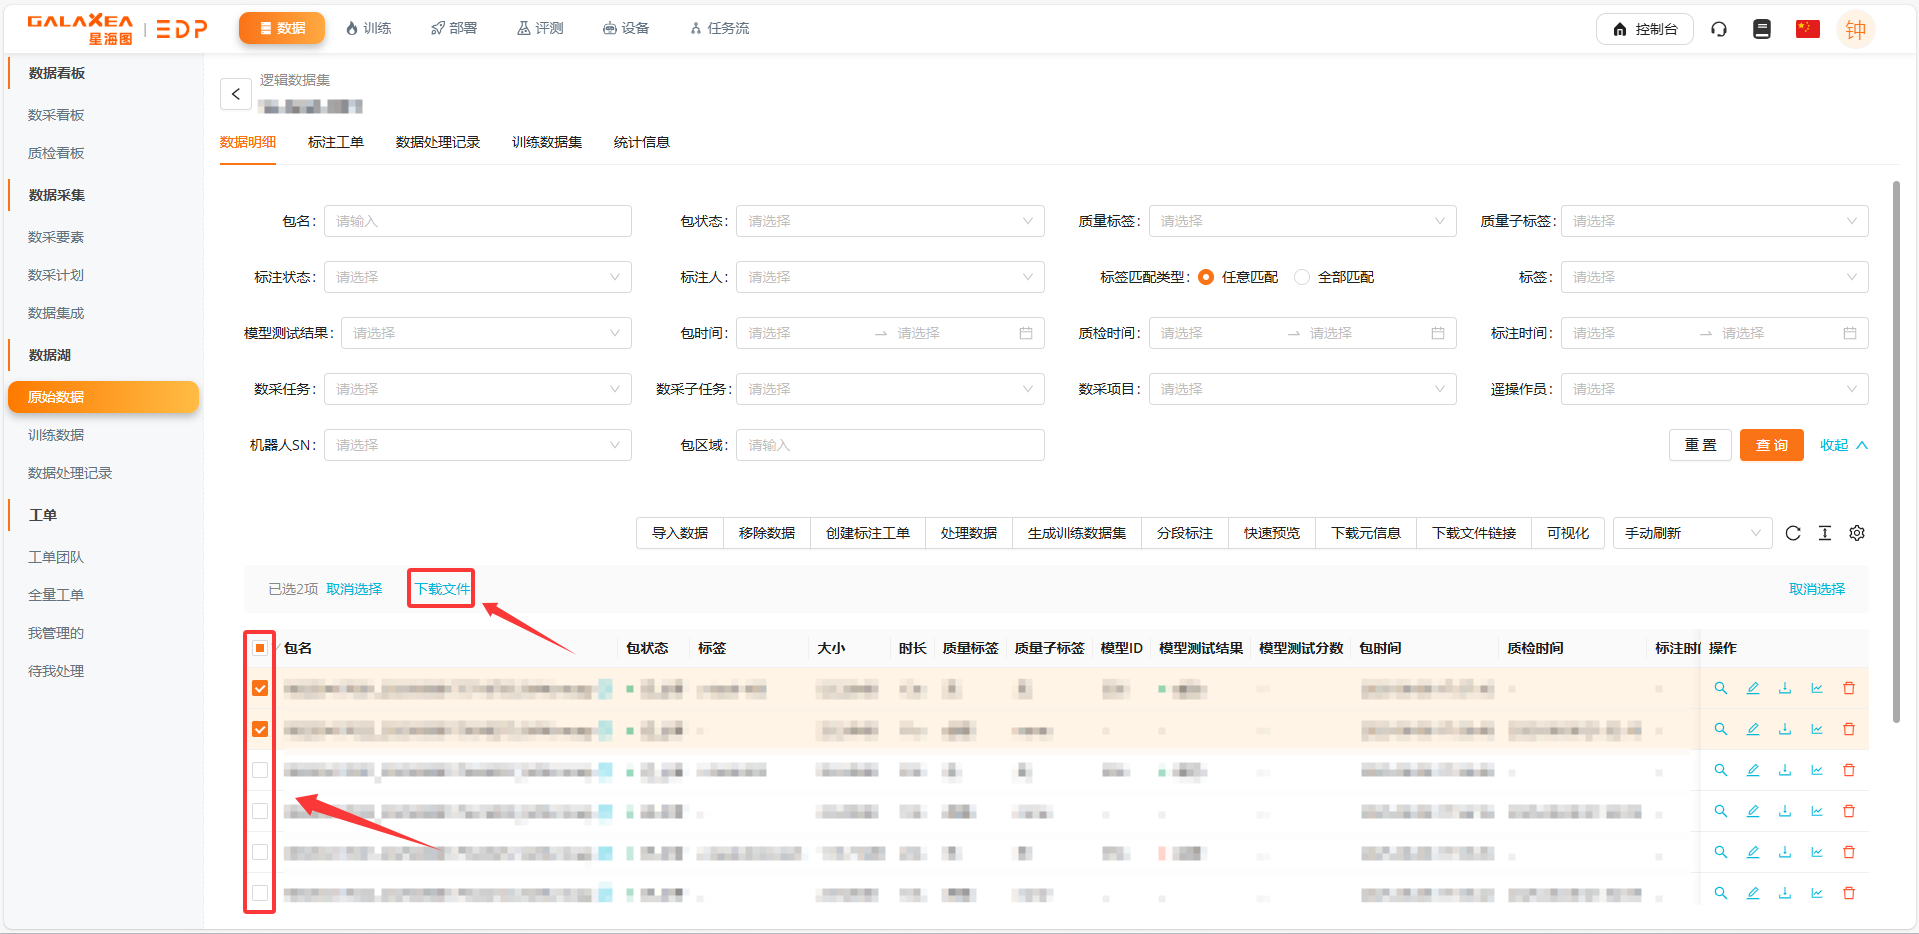Viewport: 1919px width, 934px height.
Task: Click the refresh icon in table toolbar
Action: click(1793, 533)
